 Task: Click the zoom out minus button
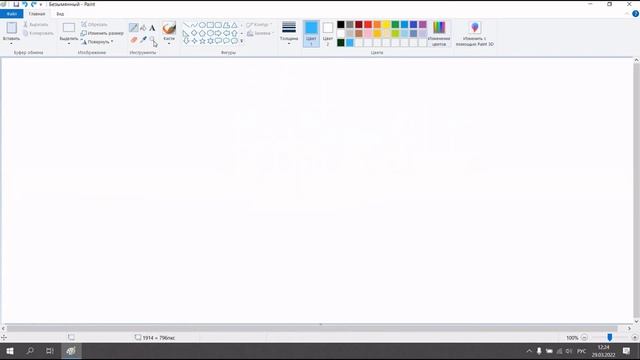point(584,338)
